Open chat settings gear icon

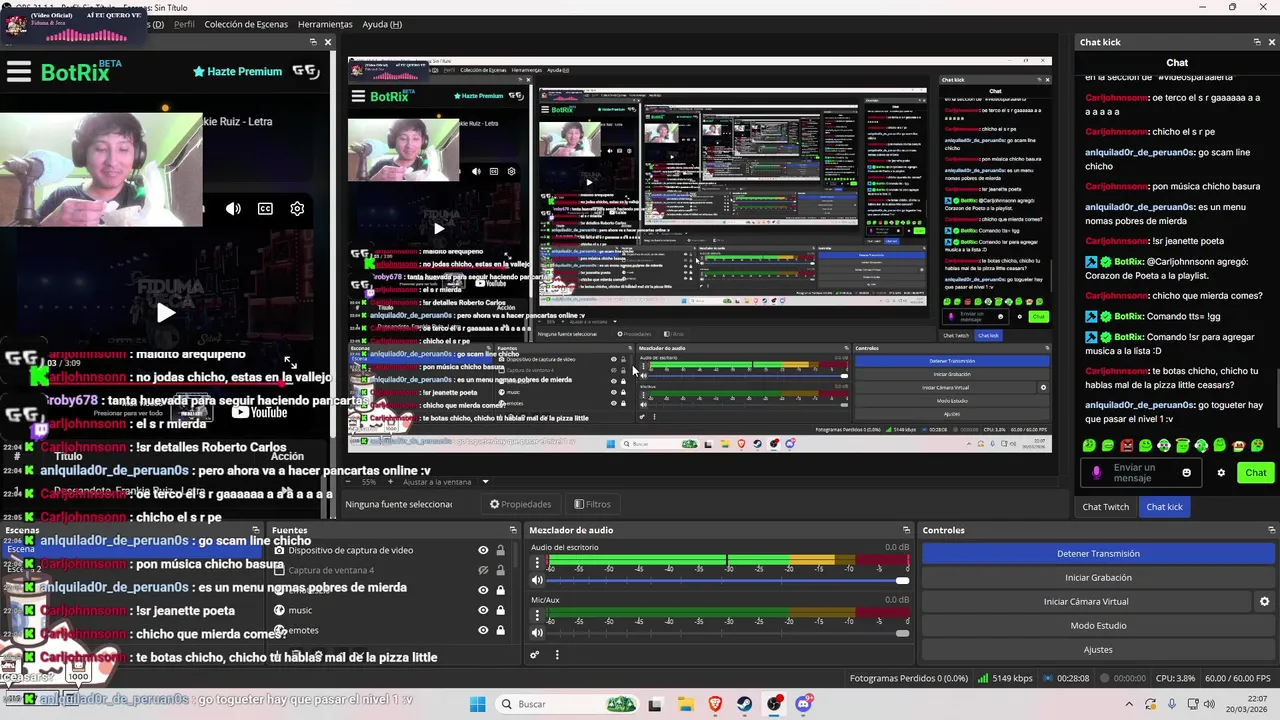[1221, 473]
